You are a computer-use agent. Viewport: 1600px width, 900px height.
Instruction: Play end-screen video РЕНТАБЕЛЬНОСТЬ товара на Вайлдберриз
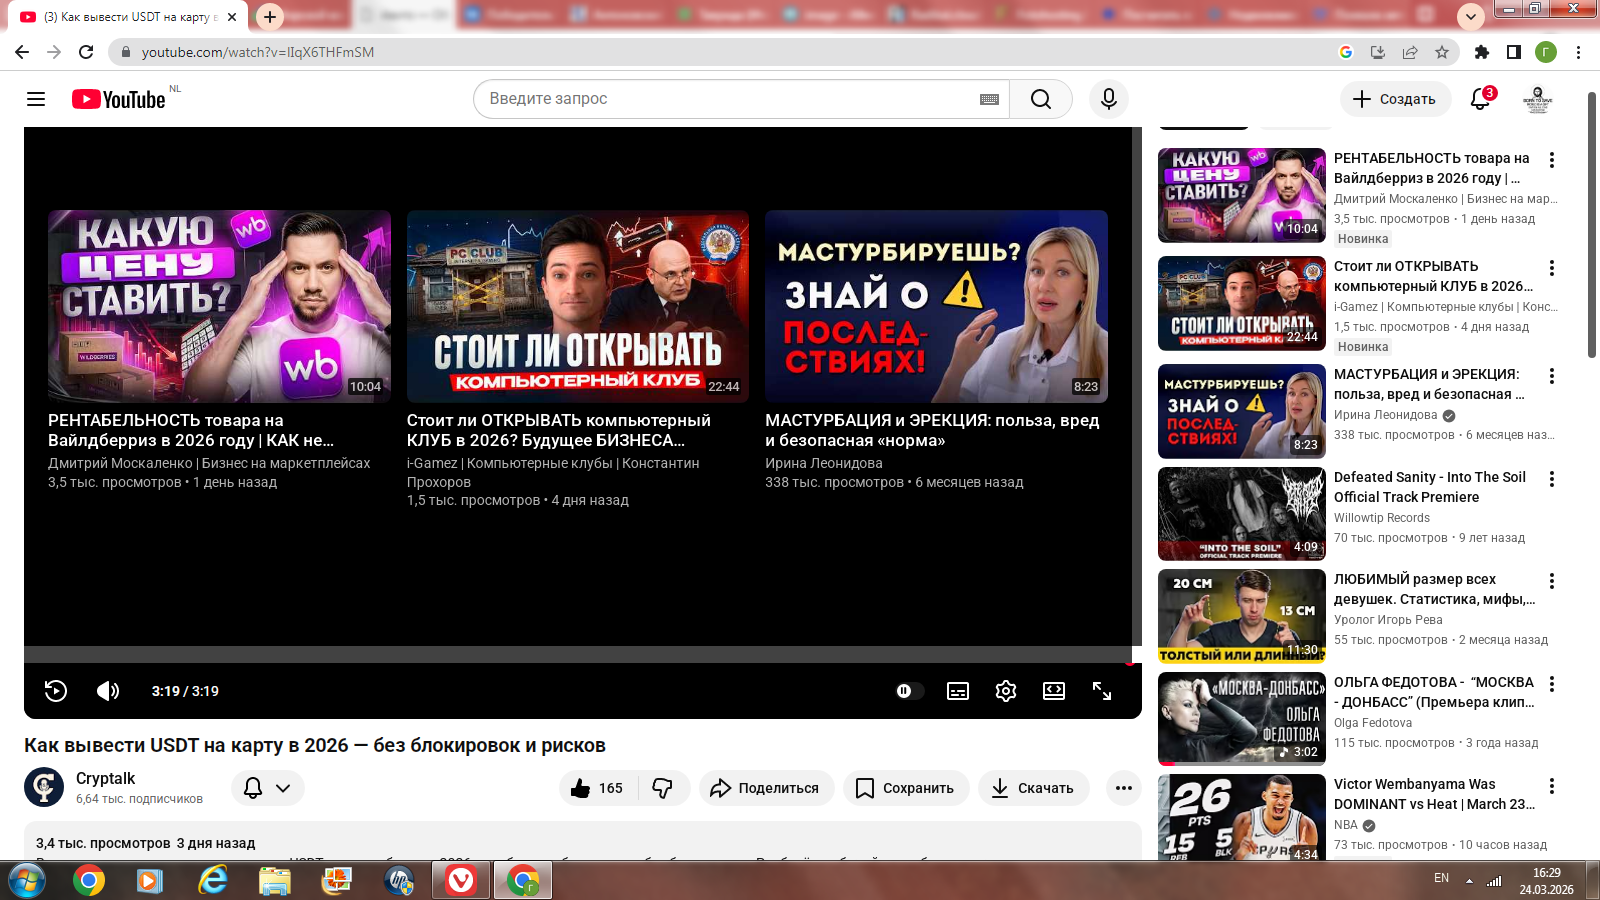pyautogui.click(x=219, y=306)
